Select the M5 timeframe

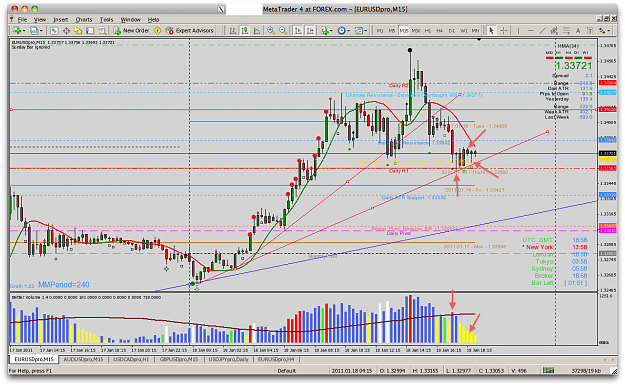point(392,31)
